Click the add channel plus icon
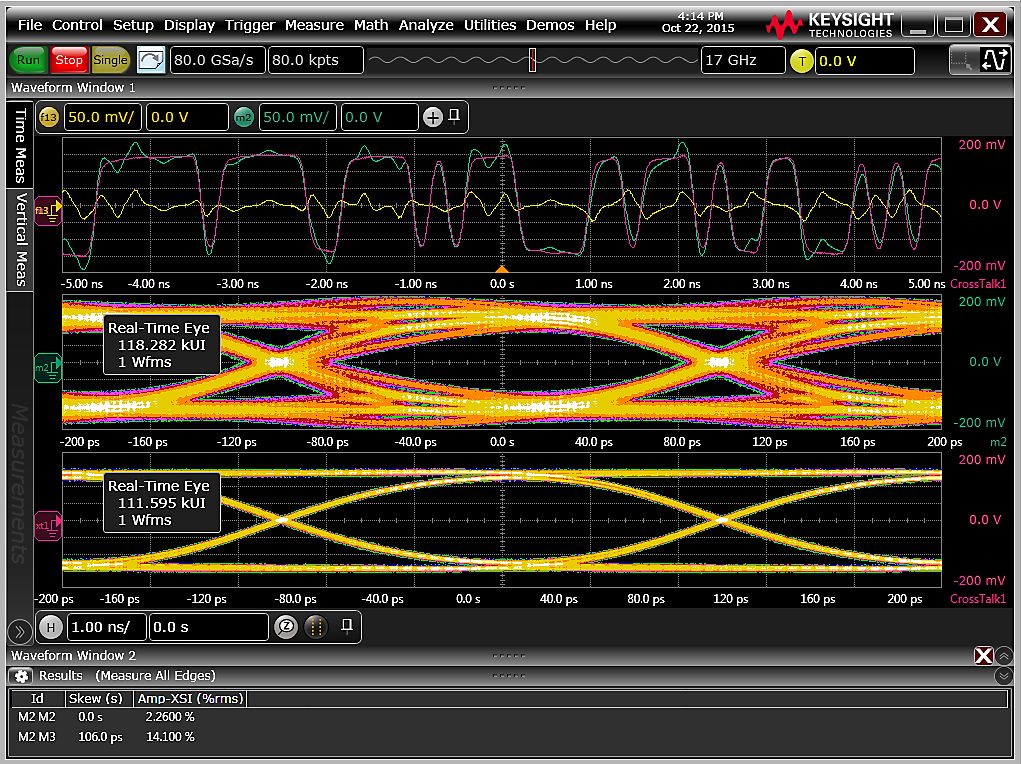The width and height of the screenshot is (1021, 764). pyautogui.click(x=432, y=117)
